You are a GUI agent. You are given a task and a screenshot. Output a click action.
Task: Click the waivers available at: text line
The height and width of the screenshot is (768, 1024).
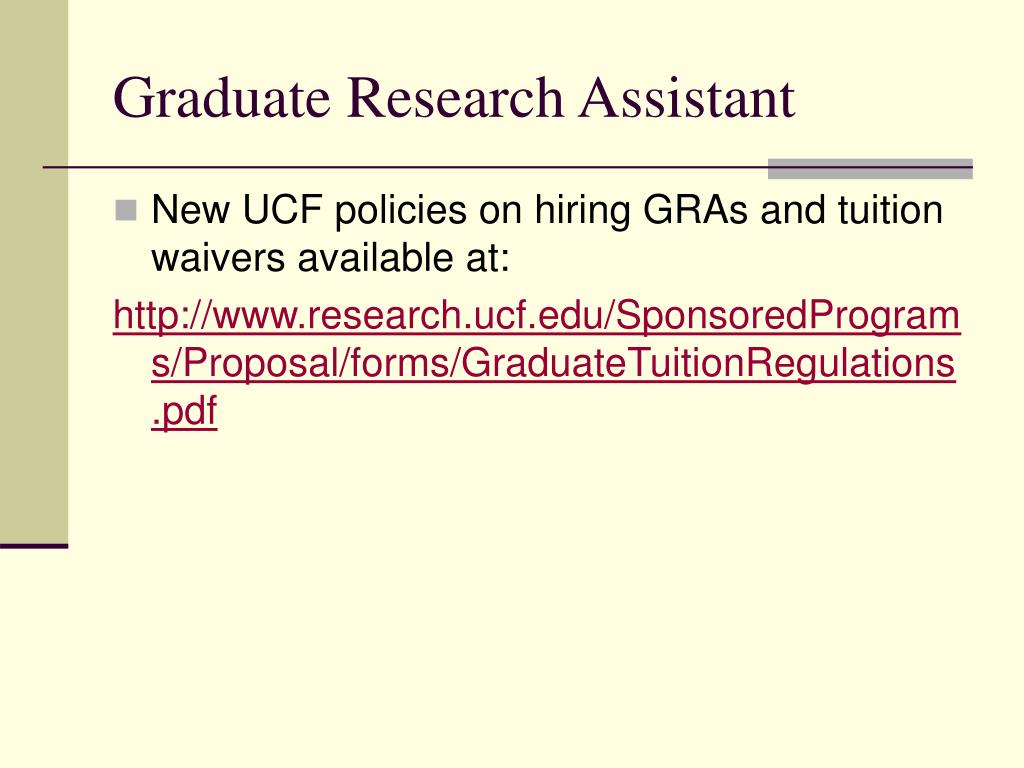coord(330,257)
